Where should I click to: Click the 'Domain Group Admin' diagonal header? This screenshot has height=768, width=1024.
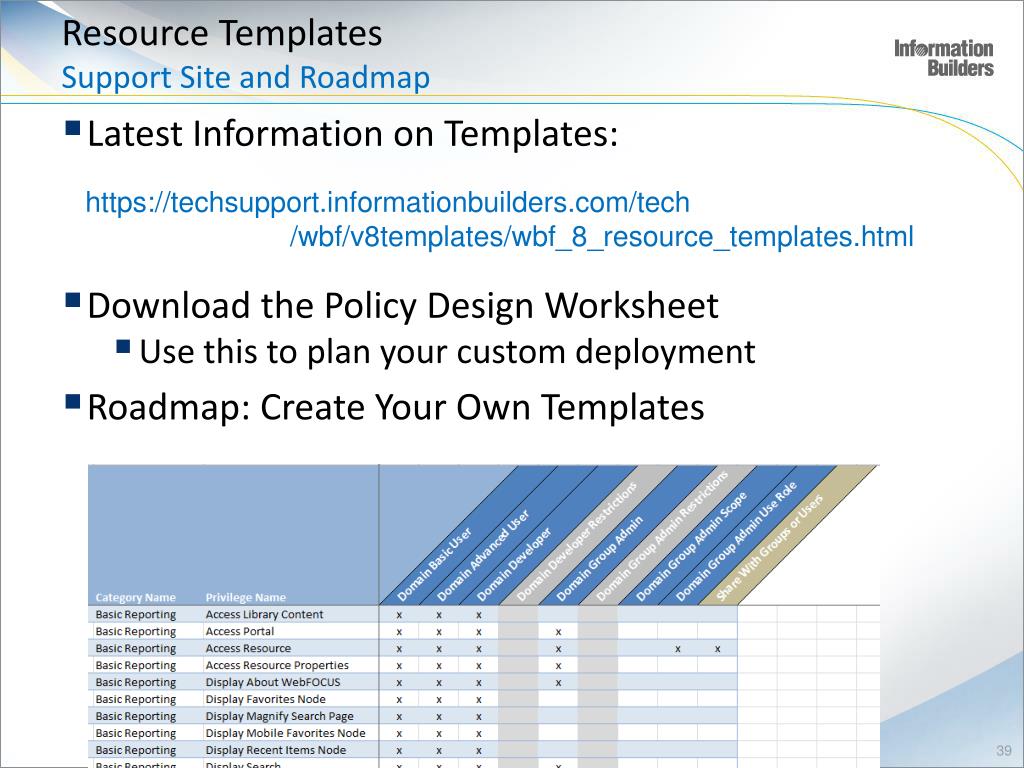[x=600, y=558]
